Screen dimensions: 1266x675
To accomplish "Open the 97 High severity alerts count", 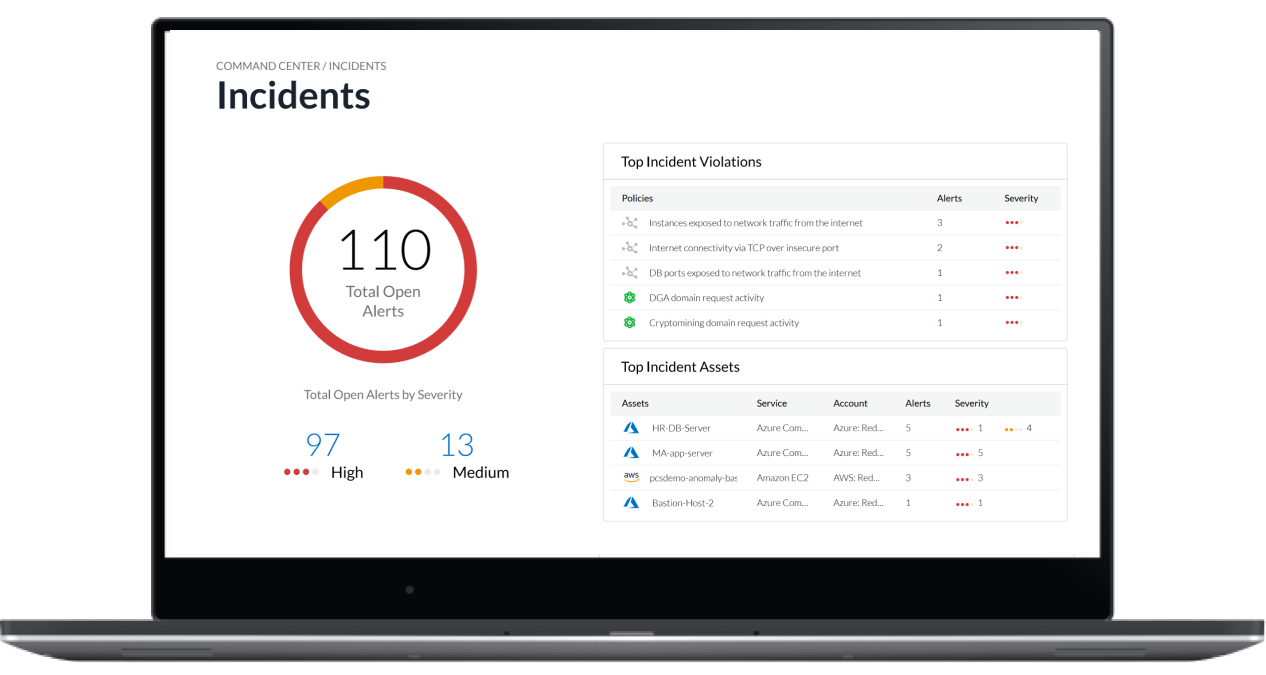I will pyautogui.click(x=323, y=445).
